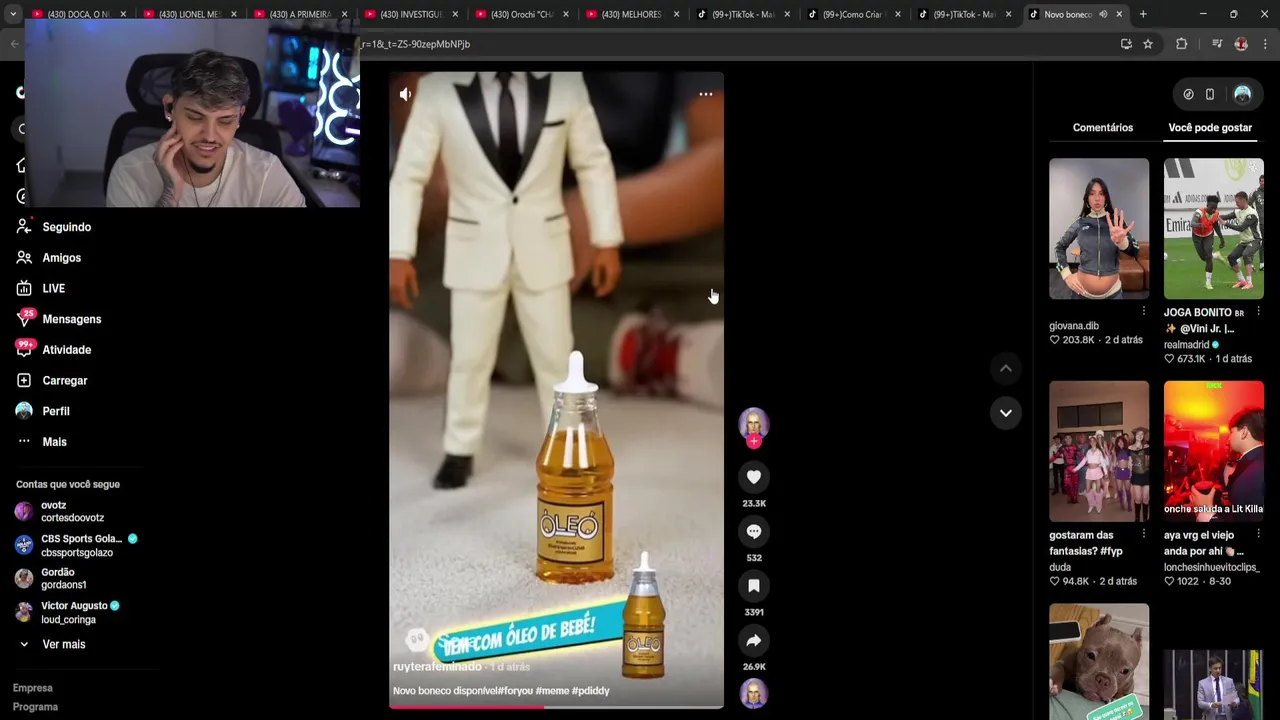Open LIVE in the sidebar
The width and height of the screenshot is (1280, 720).
[x=54, y=288]
